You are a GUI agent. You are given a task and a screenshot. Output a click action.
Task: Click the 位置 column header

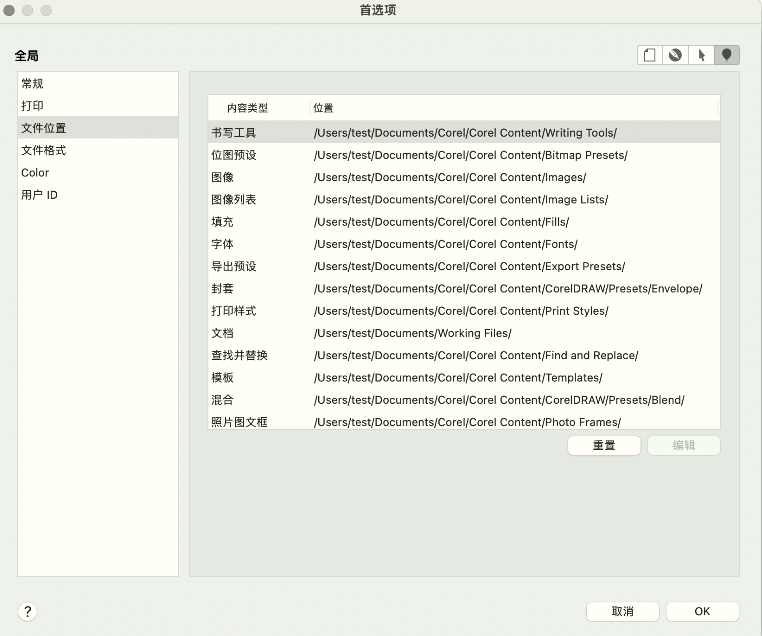(323, 108)
